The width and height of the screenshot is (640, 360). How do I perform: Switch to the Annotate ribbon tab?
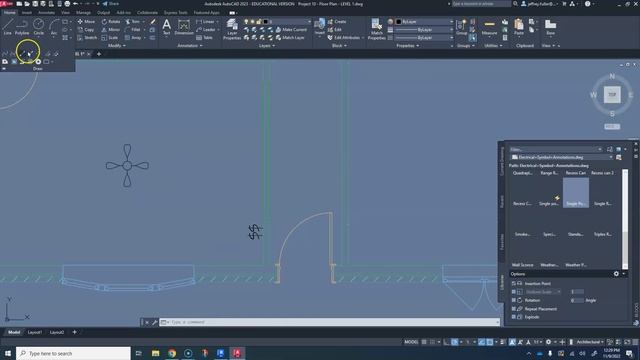click(x=47, y=13)
